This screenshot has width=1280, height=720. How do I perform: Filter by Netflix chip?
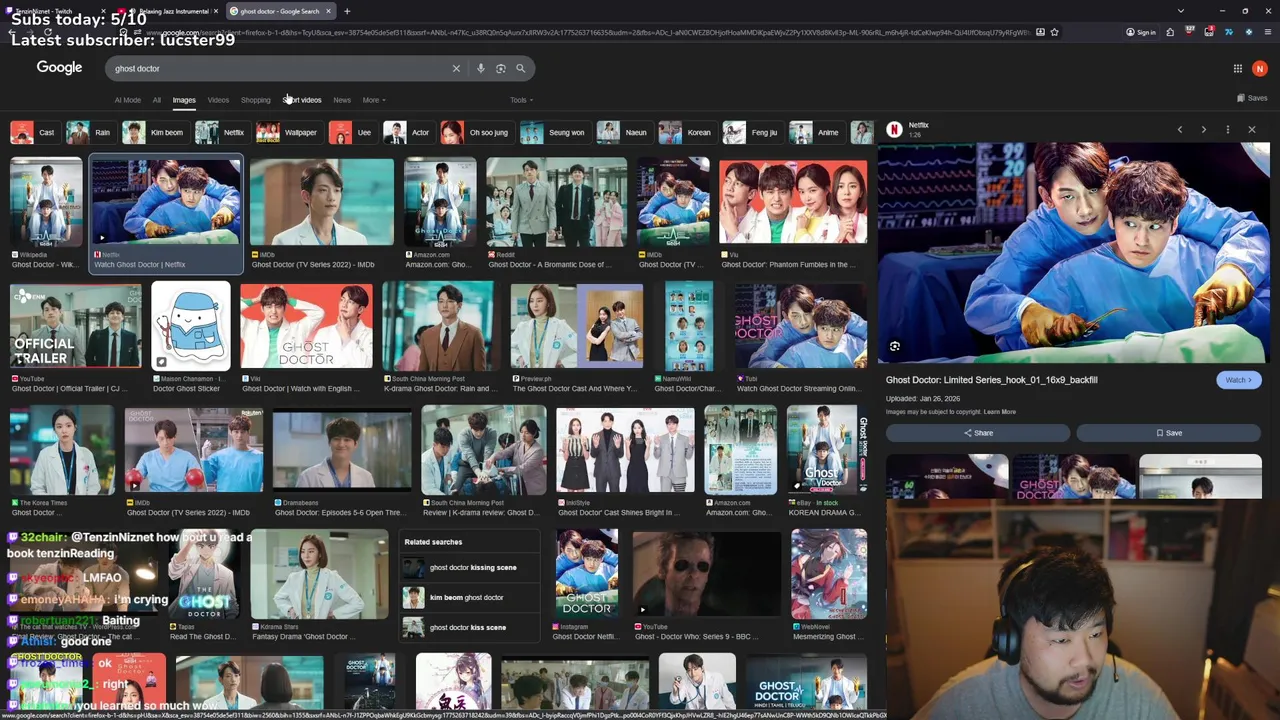[x=221, y=132]
